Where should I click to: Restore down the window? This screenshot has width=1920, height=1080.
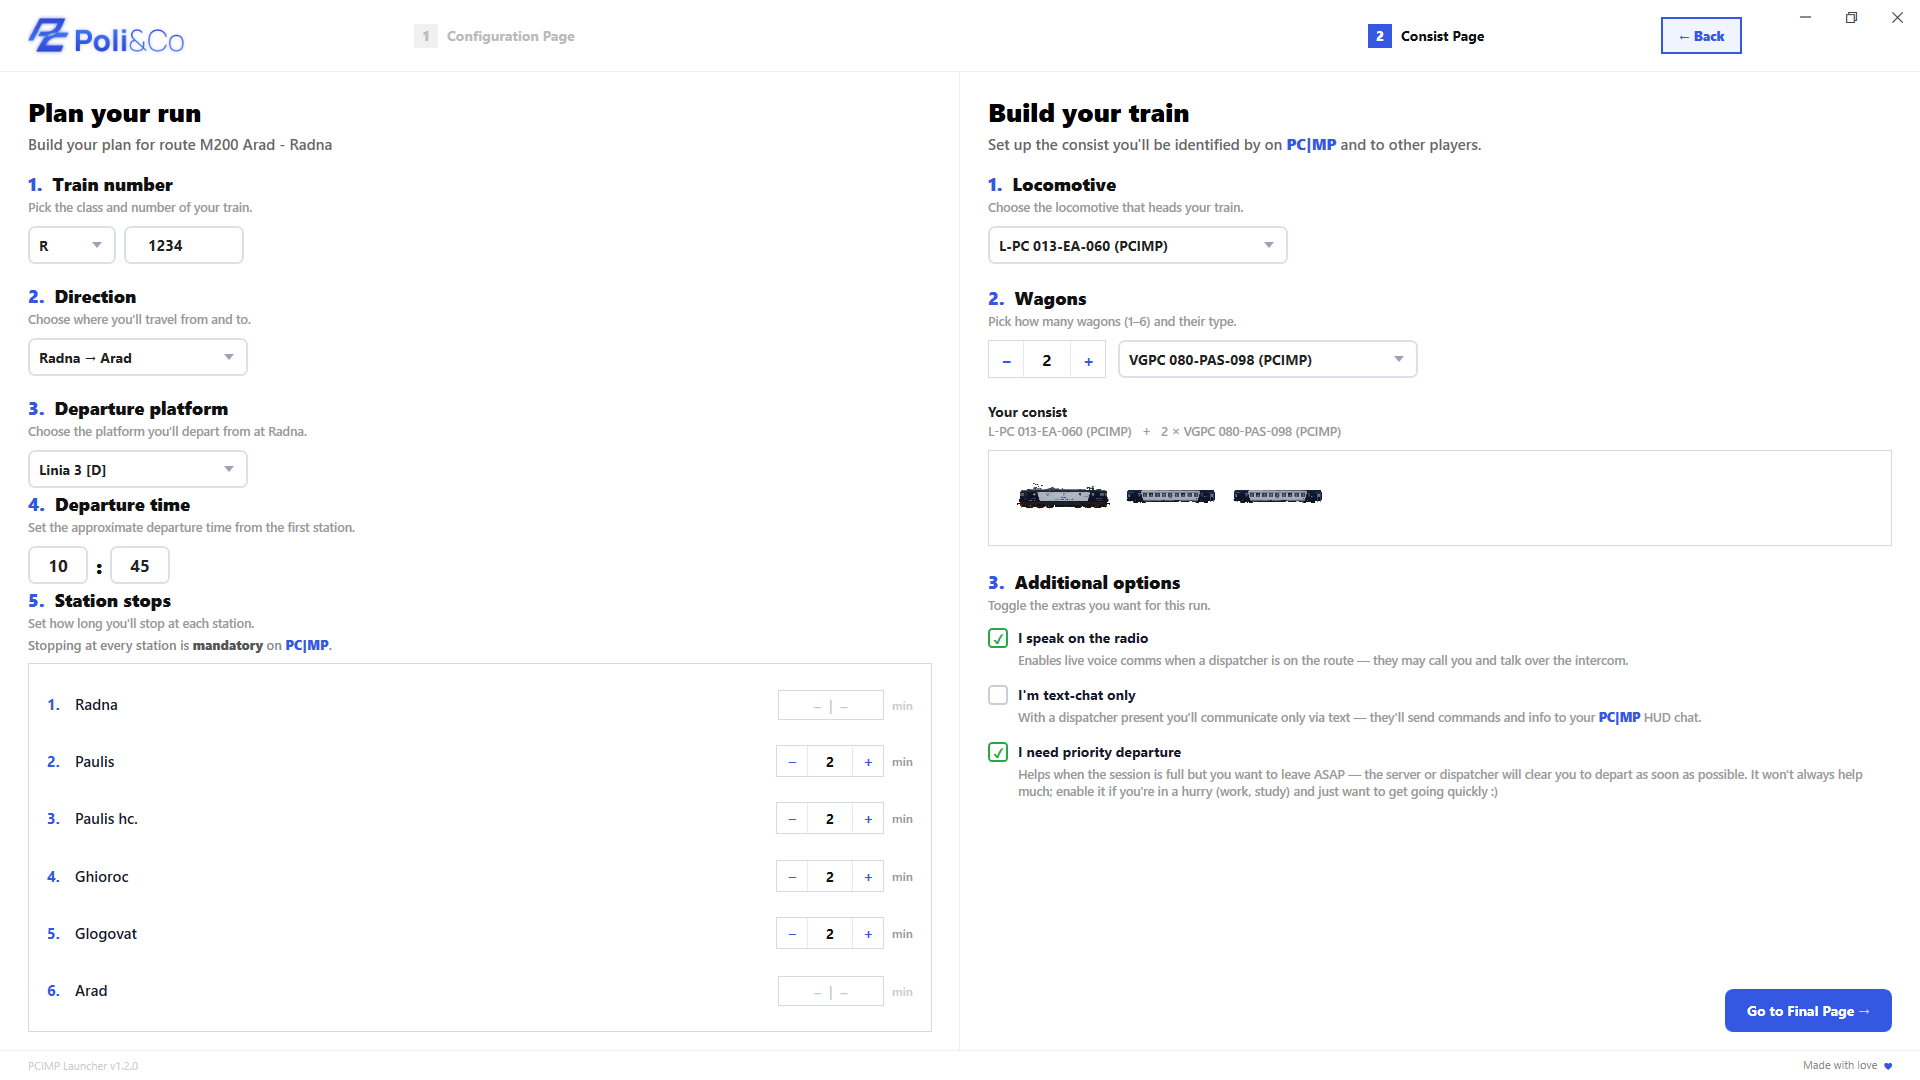pyautogui.click(x=1851, y=17)
